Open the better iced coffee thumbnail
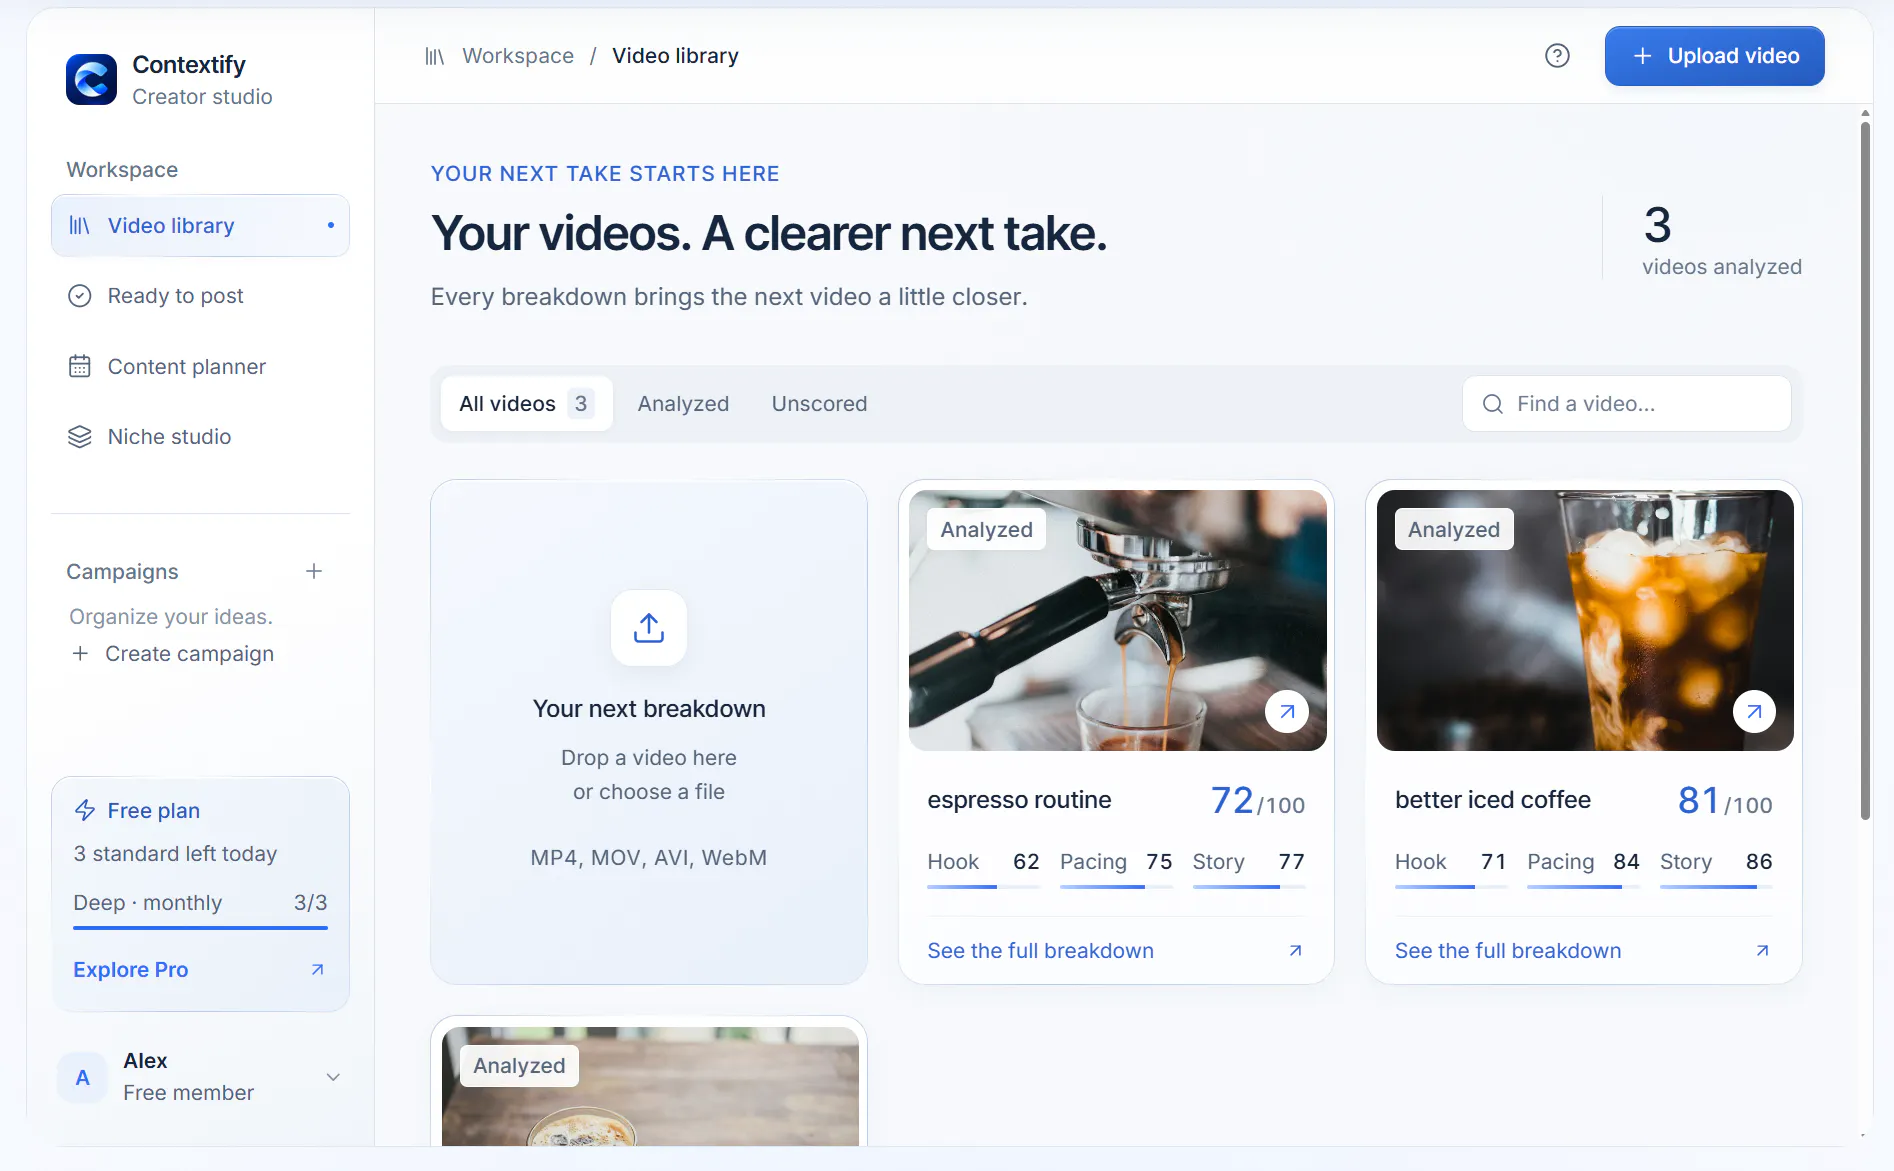Image resolution: width=1894 pixels, height=1171 pixels. [1585, 620]
